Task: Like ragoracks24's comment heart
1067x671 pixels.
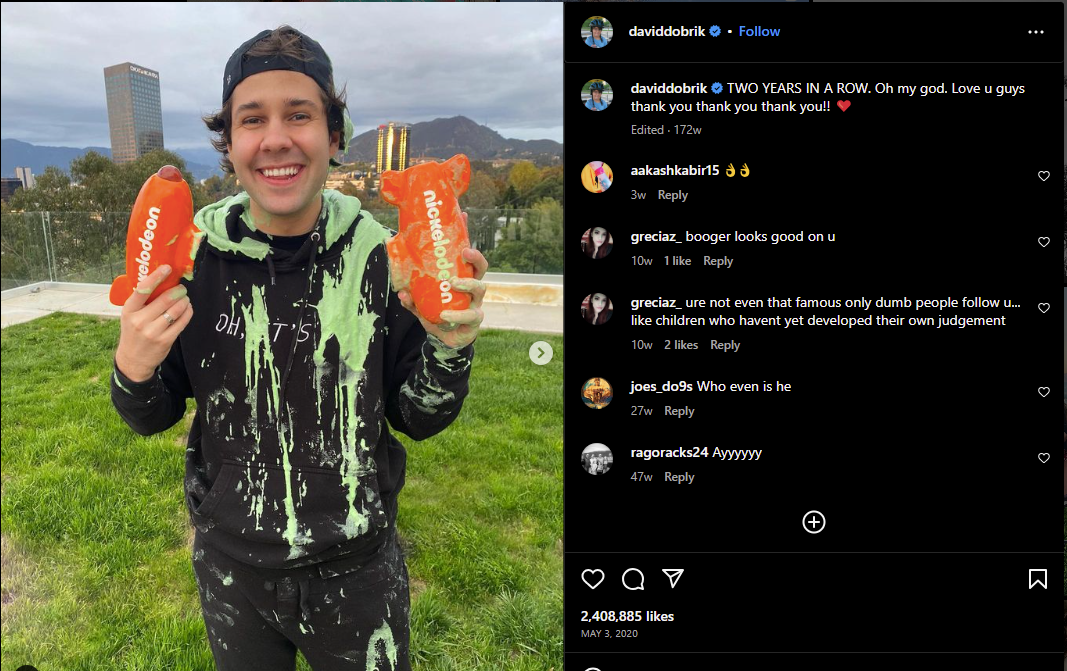Action: point(1044,458)
